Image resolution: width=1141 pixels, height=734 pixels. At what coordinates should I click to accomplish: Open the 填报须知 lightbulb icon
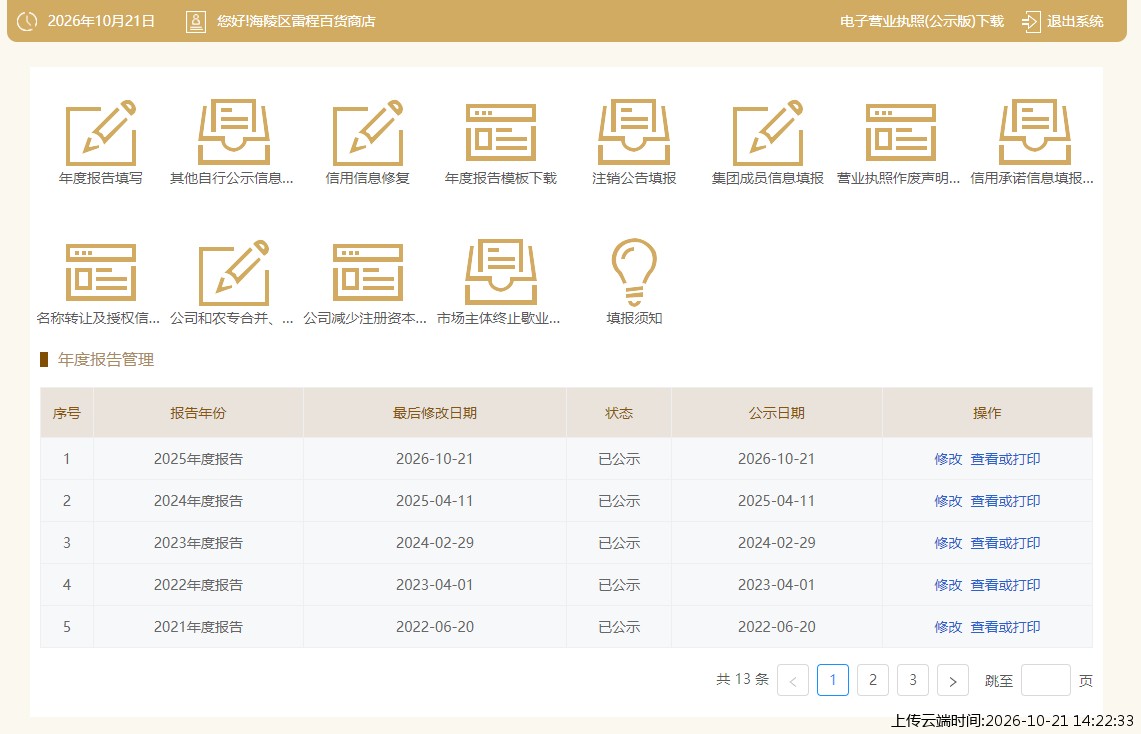tap(634, 272)
